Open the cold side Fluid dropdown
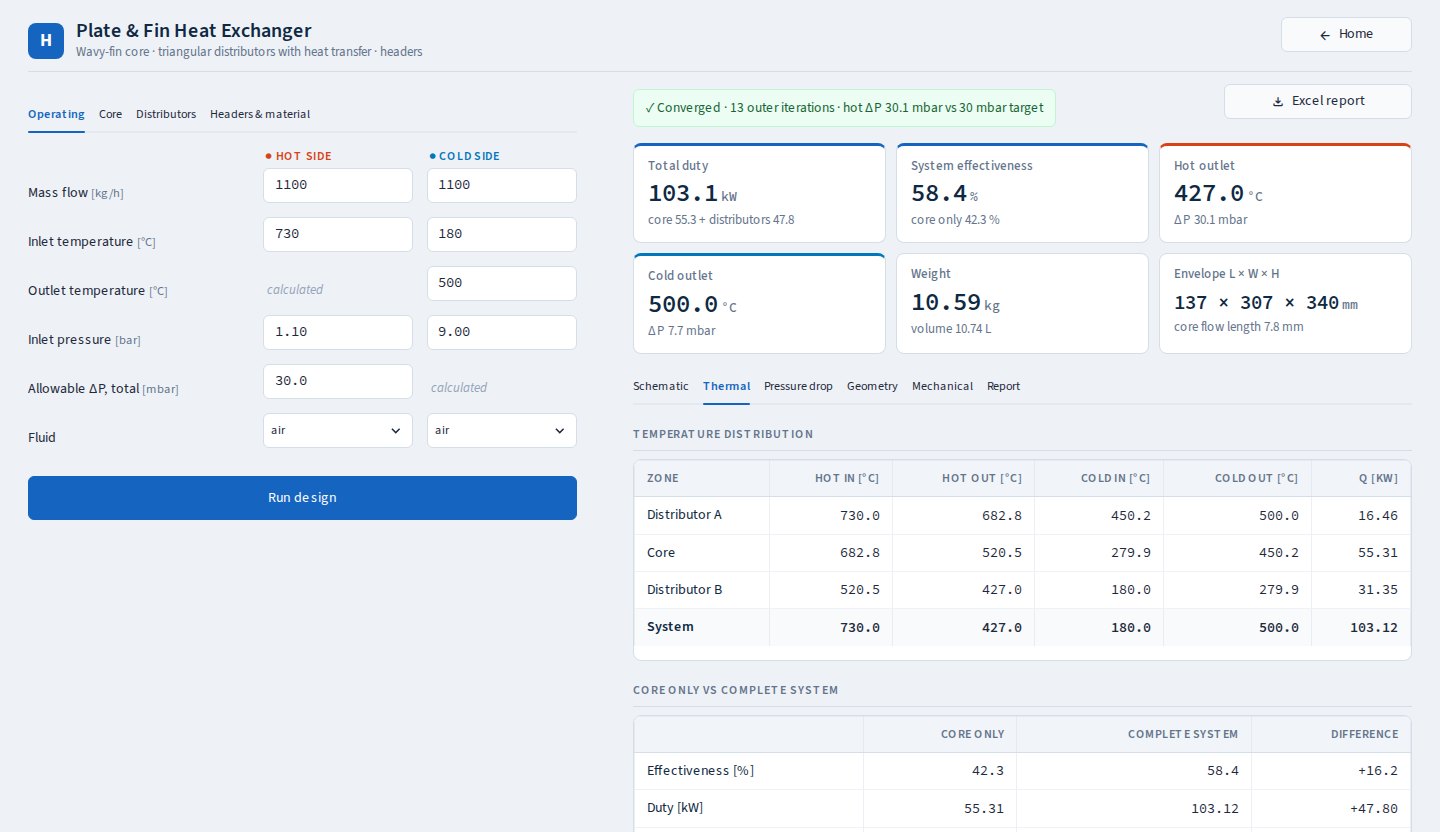Screen dimensions: 1440x832 coord(502,430)
